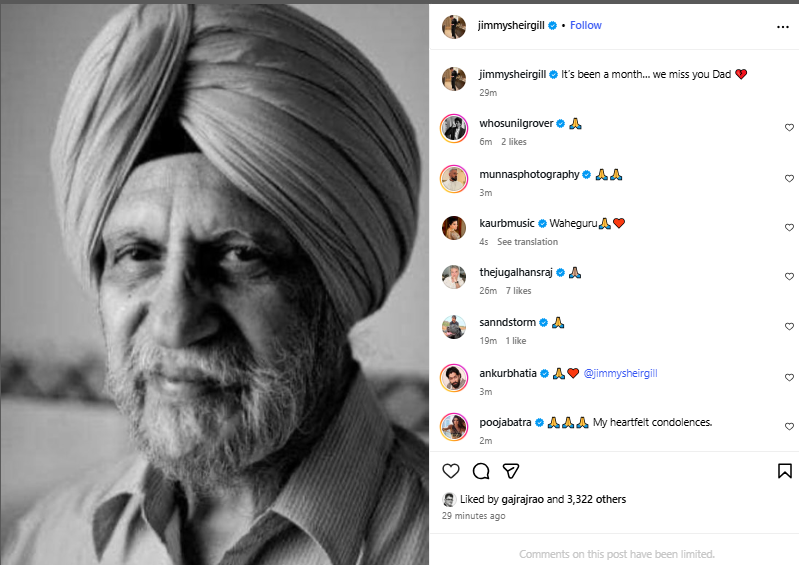View the 3,322 others who liked

[596, 499]
